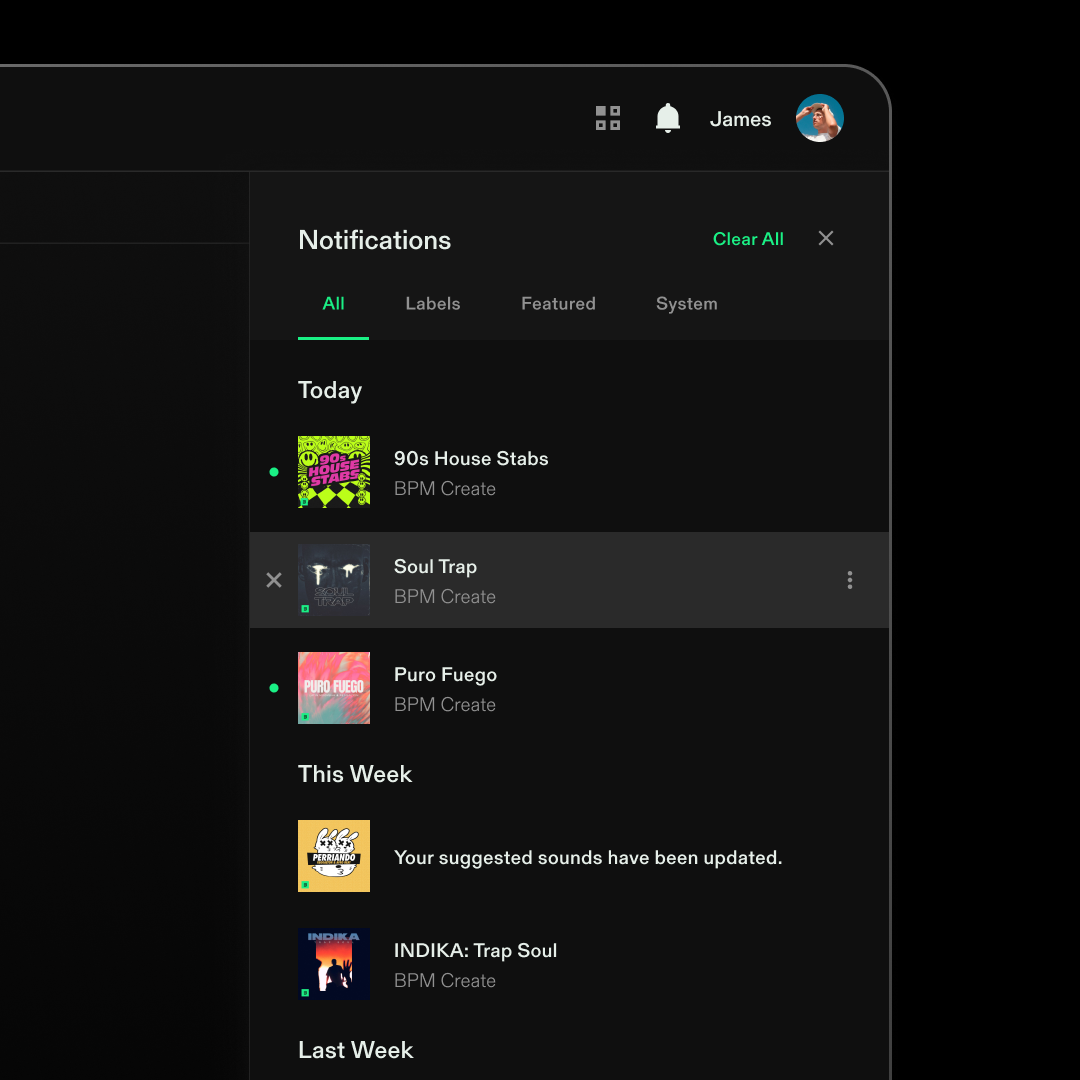Open INDIKA: Trap Soul cover art
This screenshot has height=1080, width=1080.
[x=334, y=964]
